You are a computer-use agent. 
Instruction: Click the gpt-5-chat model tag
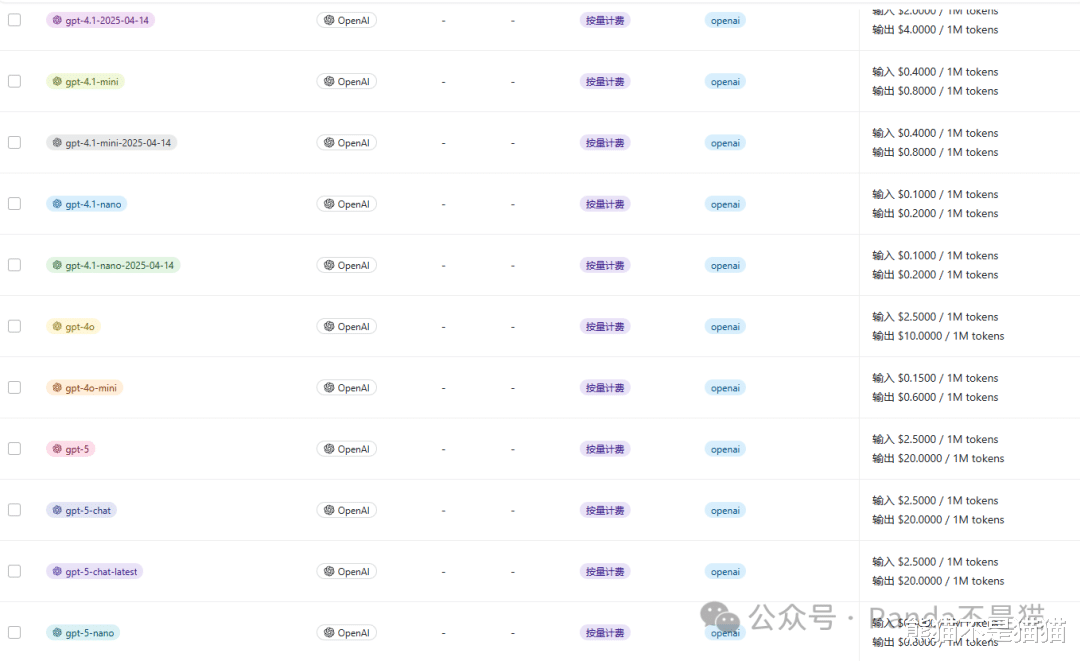pyautogui.click(x=81, y=510)
